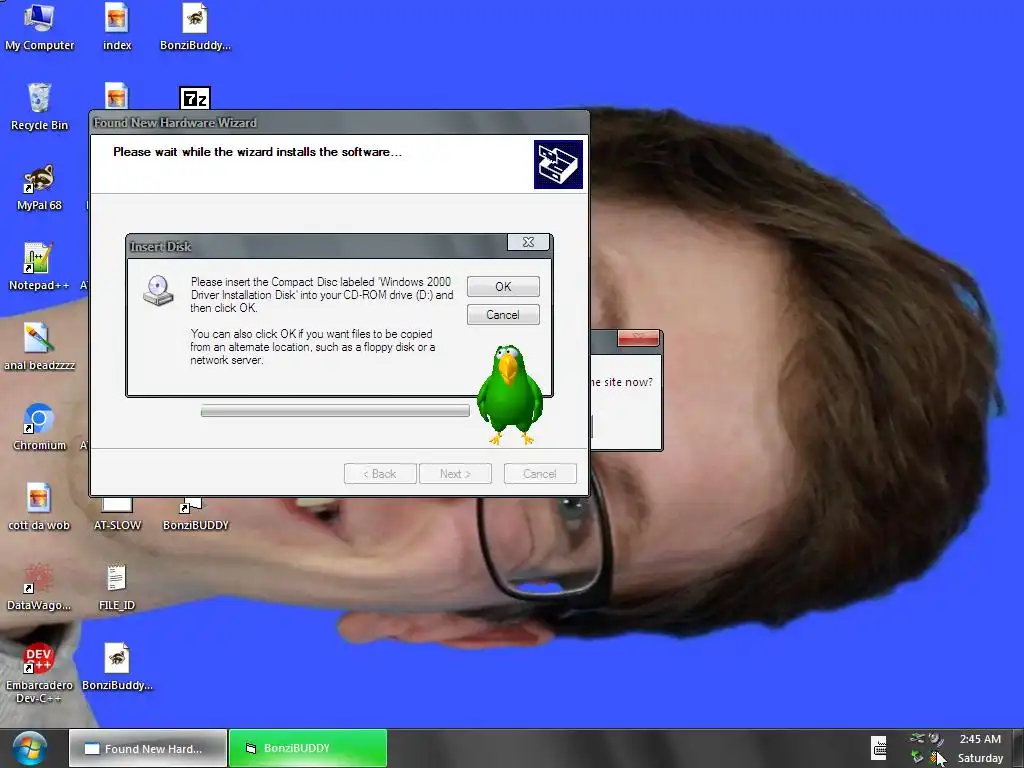Open the on-screen keyboard taskbar icon

click(879, 748)
